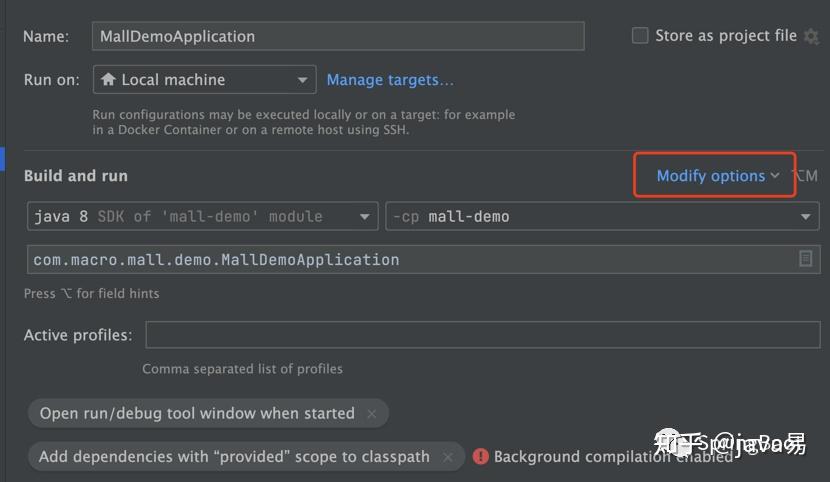Click the red error icon for background compilation

click(x=481, y=457)
